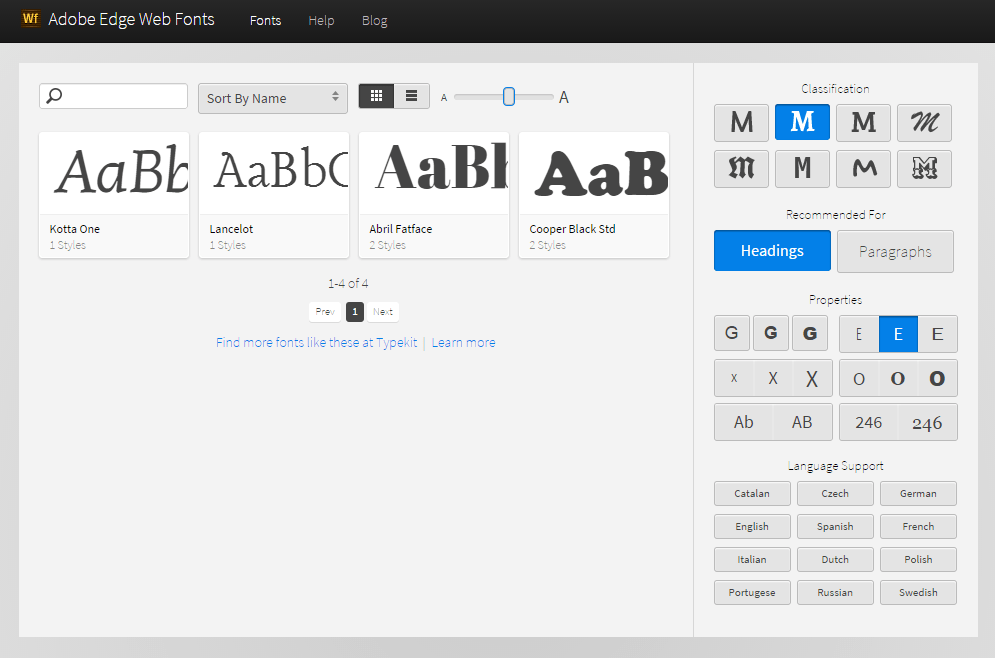Go to the Next page
The width and height of the screenshot is (995, 658).
pyautogui.click(x=383, y=312)
